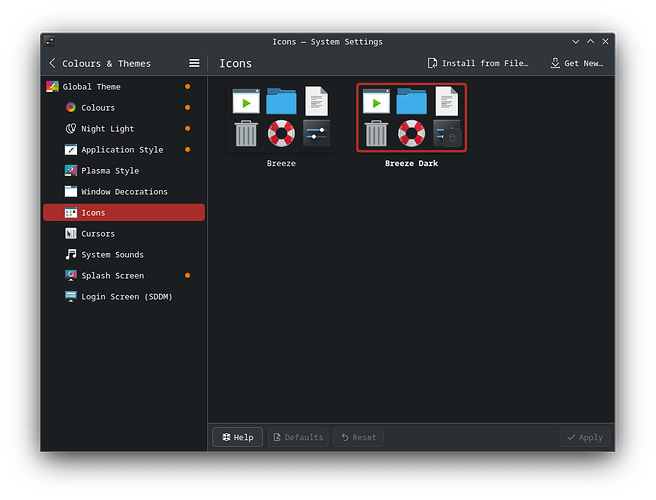This screenshot has width=656, height=500.
Task: Click the Plasma Style icon
Action: [71, 171]
